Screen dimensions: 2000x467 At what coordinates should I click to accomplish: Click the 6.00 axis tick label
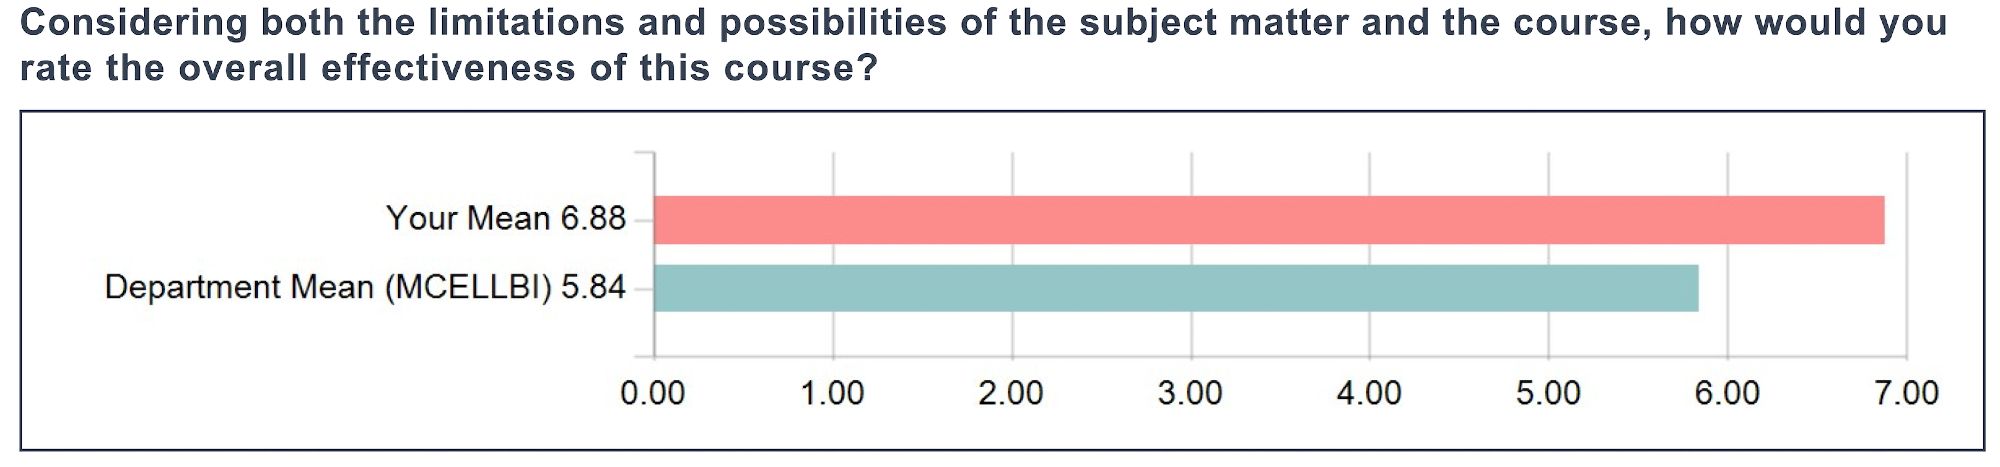click(x=1727, y=393)
